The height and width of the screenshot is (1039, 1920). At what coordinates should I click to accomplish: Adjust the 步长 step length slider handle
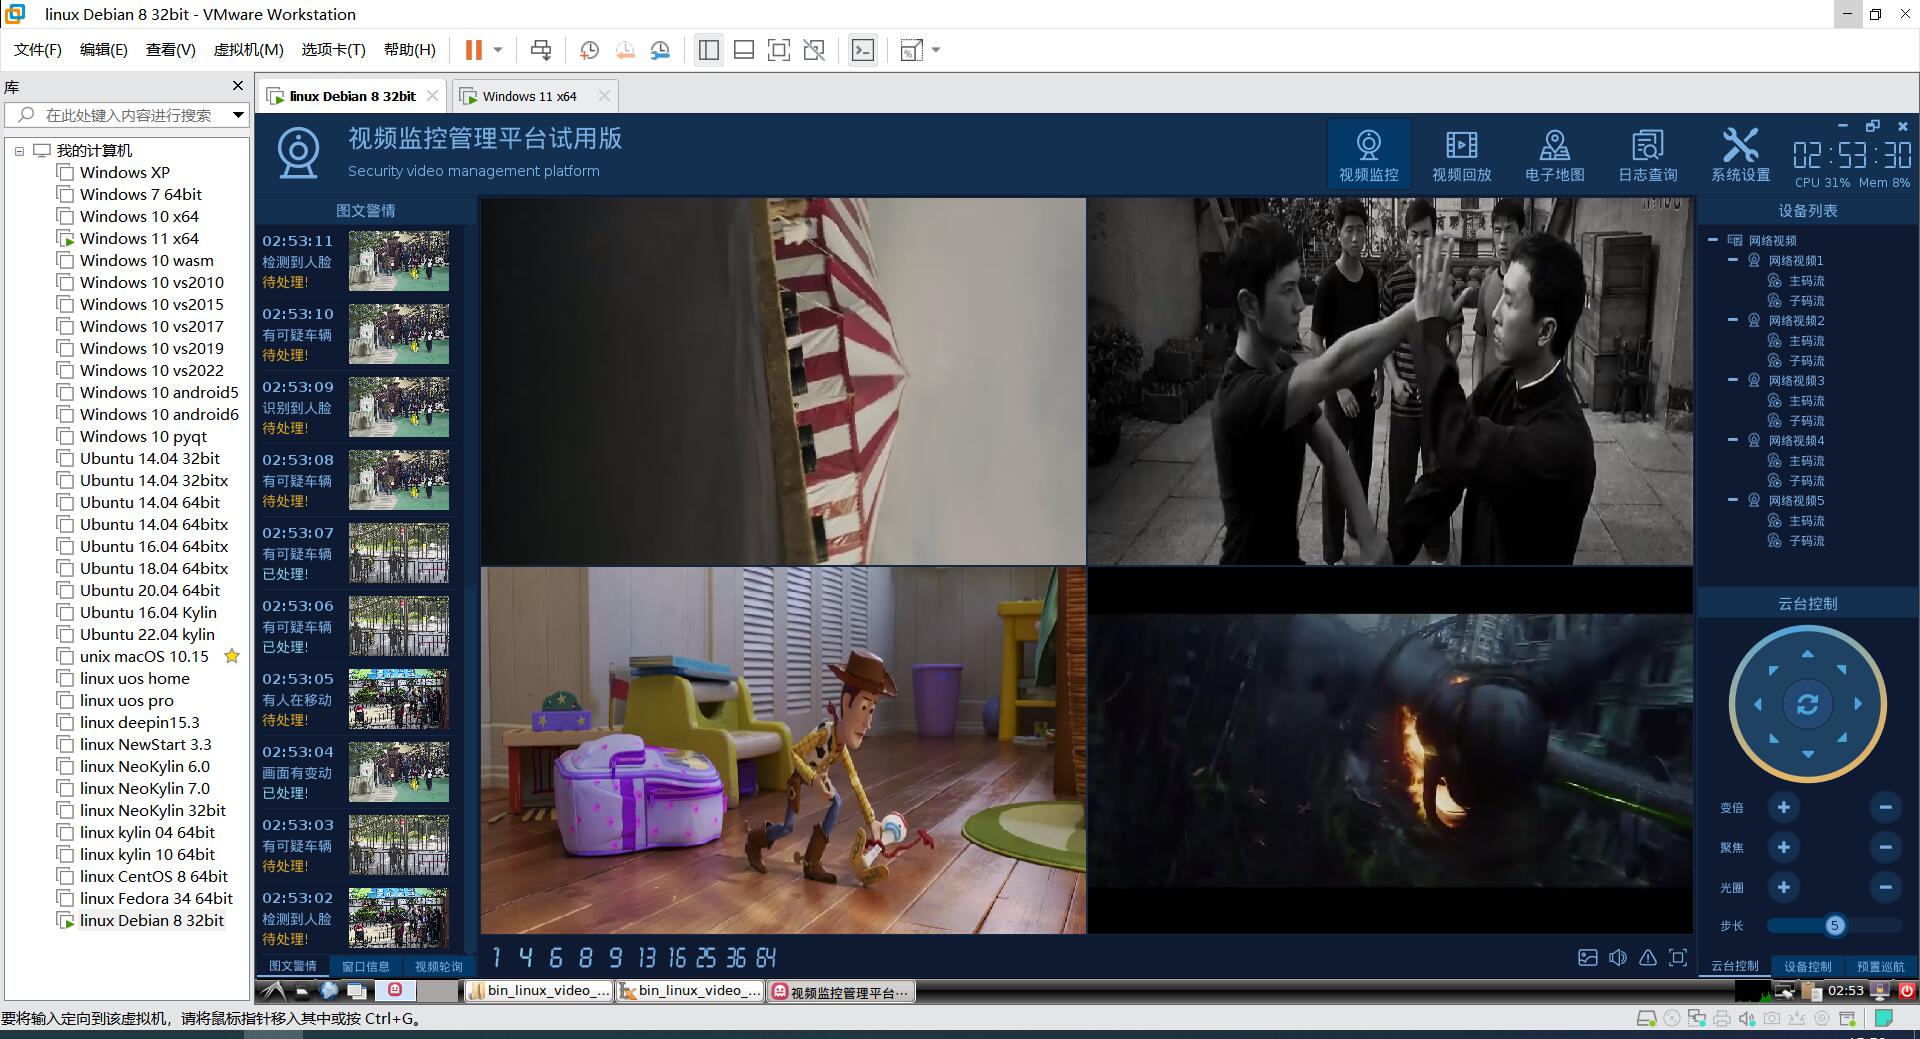[x=1834, y=926]
